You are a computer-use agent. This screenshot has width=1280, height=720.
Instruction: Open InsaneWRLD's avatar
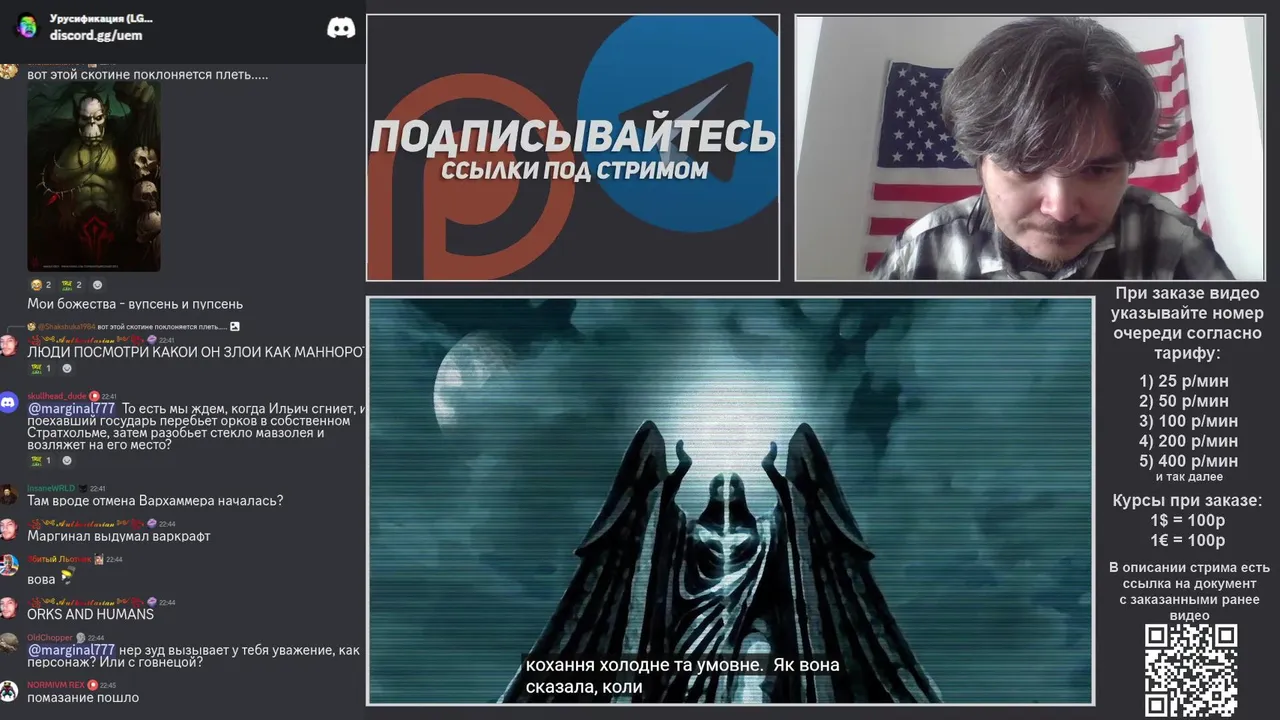(x=9, y=495)
